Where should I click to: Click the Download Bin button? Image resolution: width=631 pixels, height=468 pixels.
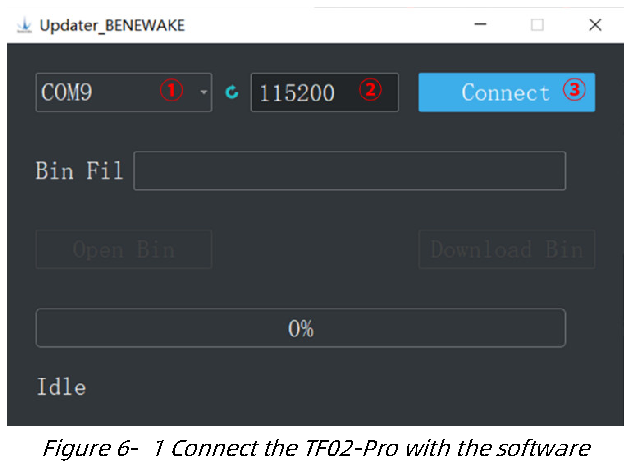click(x=506, y=249)
